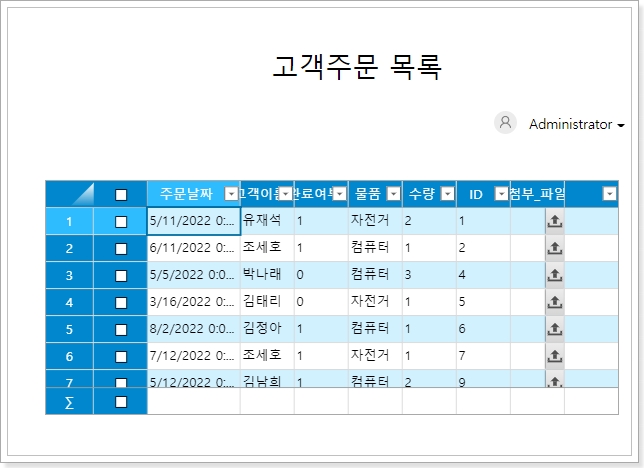The width and height of the screenshot is (644, 468).
Task: Check the checkbox for row 1
Action: (121, 221)
